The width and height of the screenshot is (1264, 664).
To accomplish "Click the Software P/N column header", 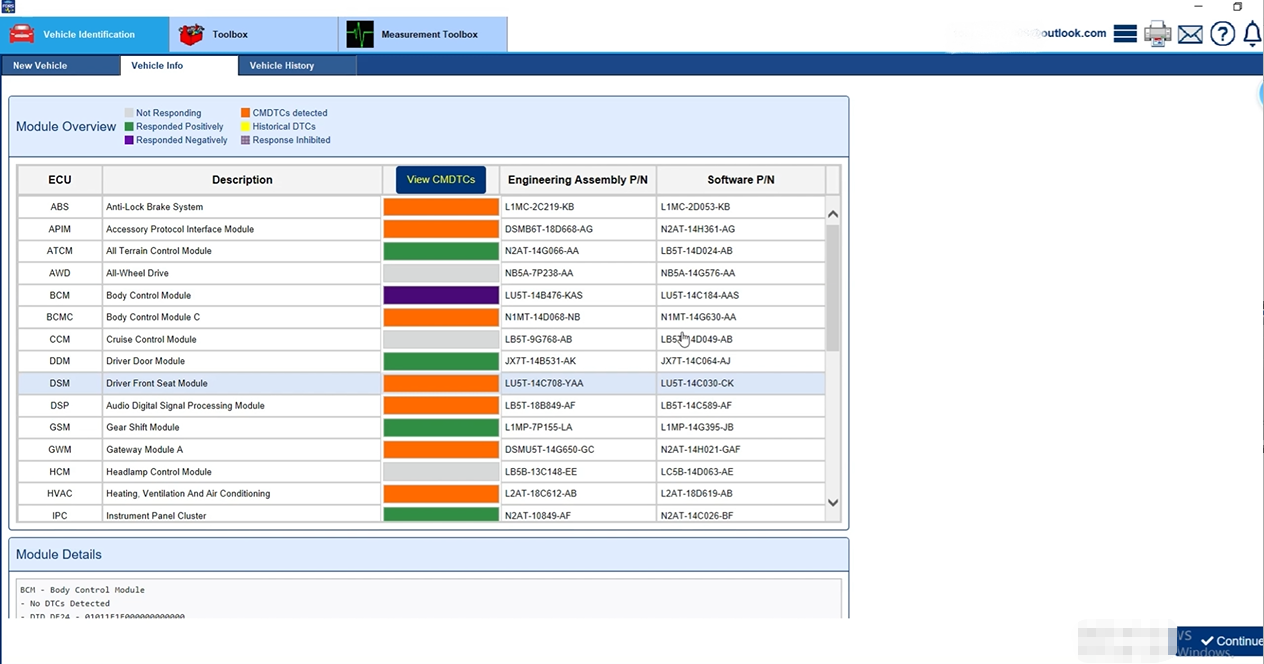I will coord(740,180).
